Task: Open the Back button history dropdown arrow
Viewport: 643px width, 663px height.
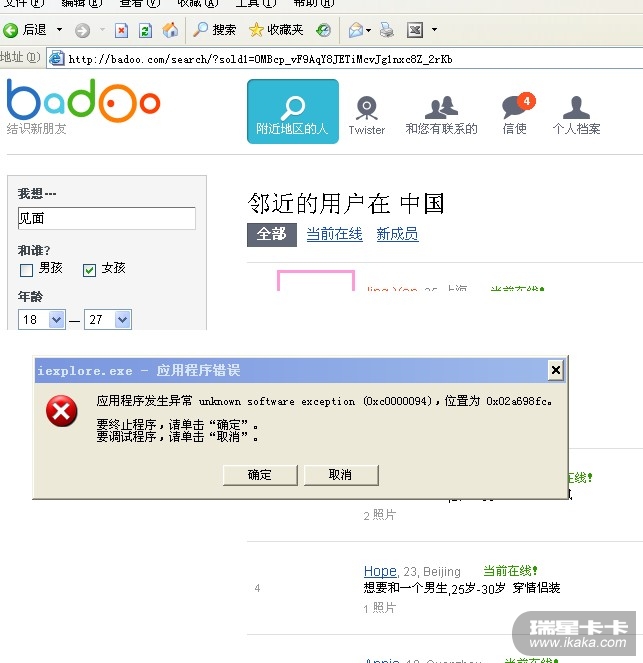Action: pos(60,30)
